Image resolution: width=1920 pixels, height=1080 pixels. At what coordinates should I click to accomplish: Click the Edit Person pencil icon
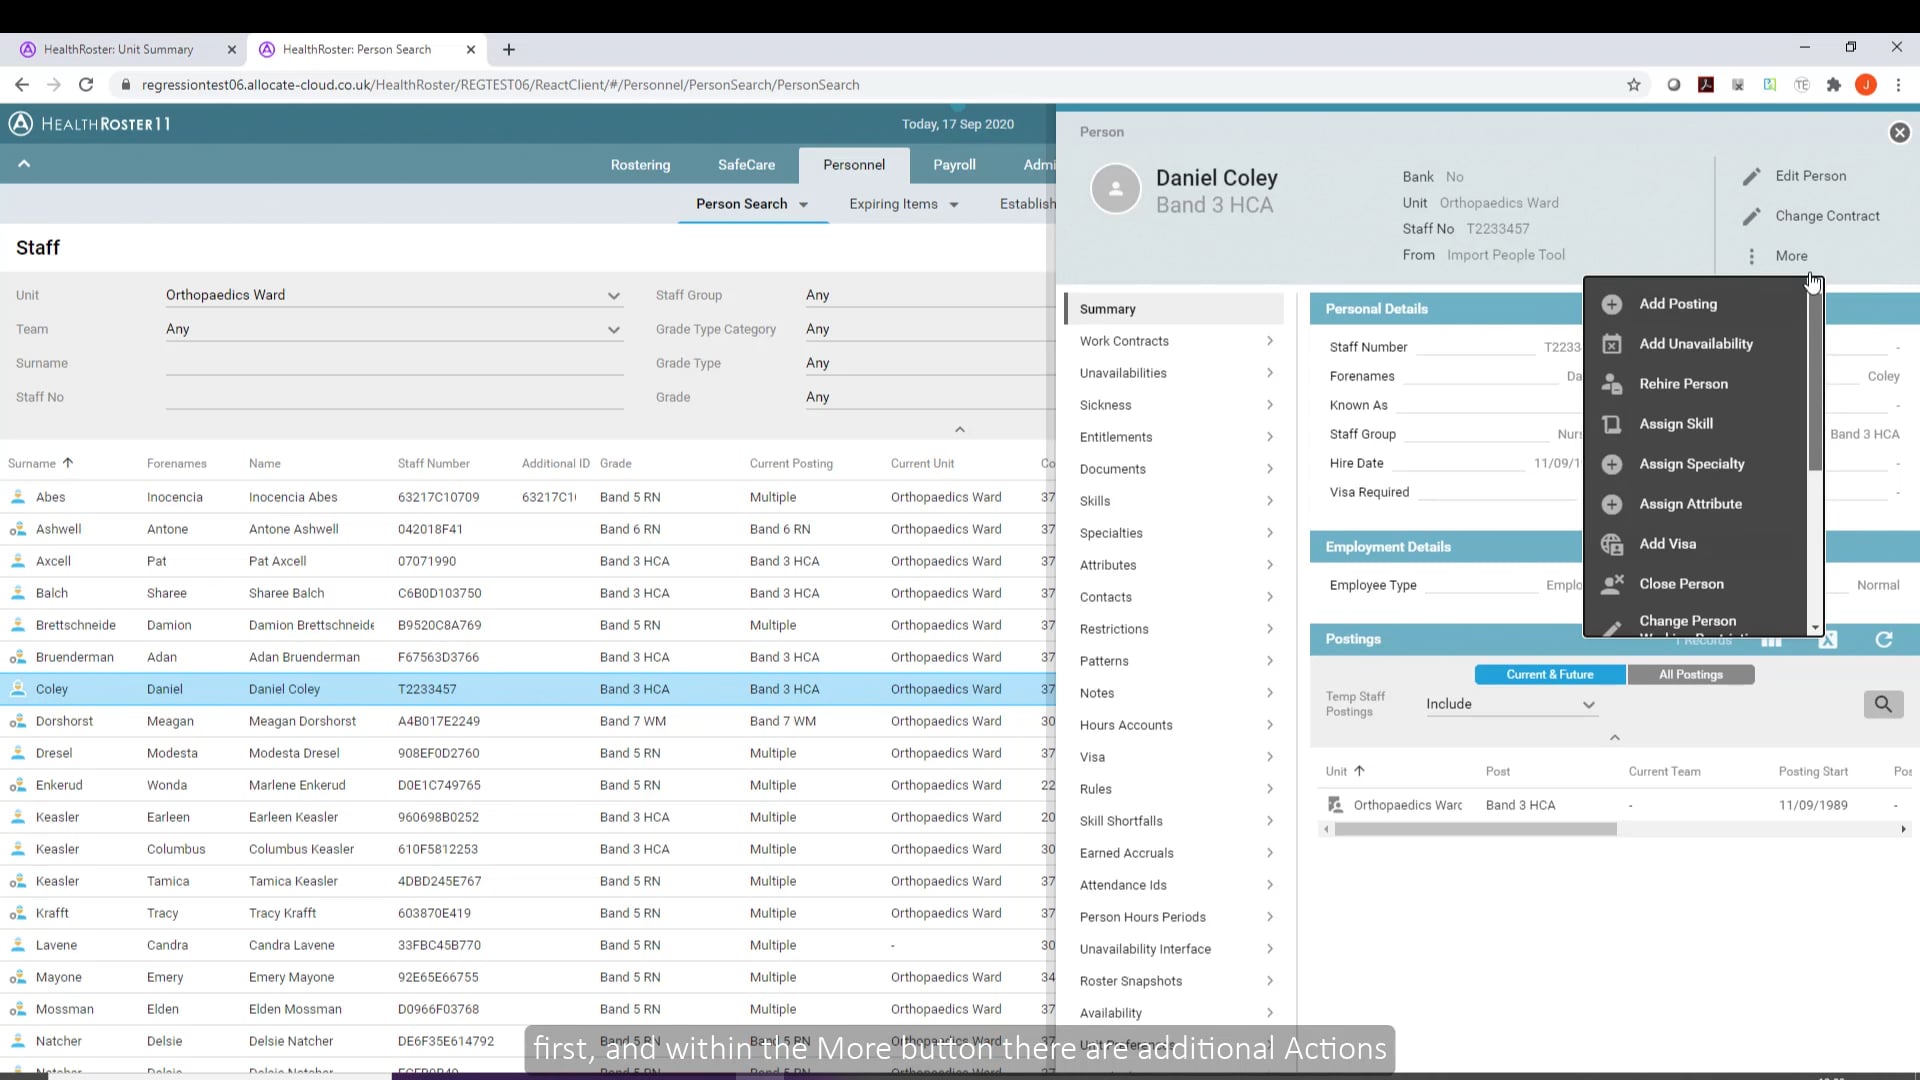(1751, 177)
